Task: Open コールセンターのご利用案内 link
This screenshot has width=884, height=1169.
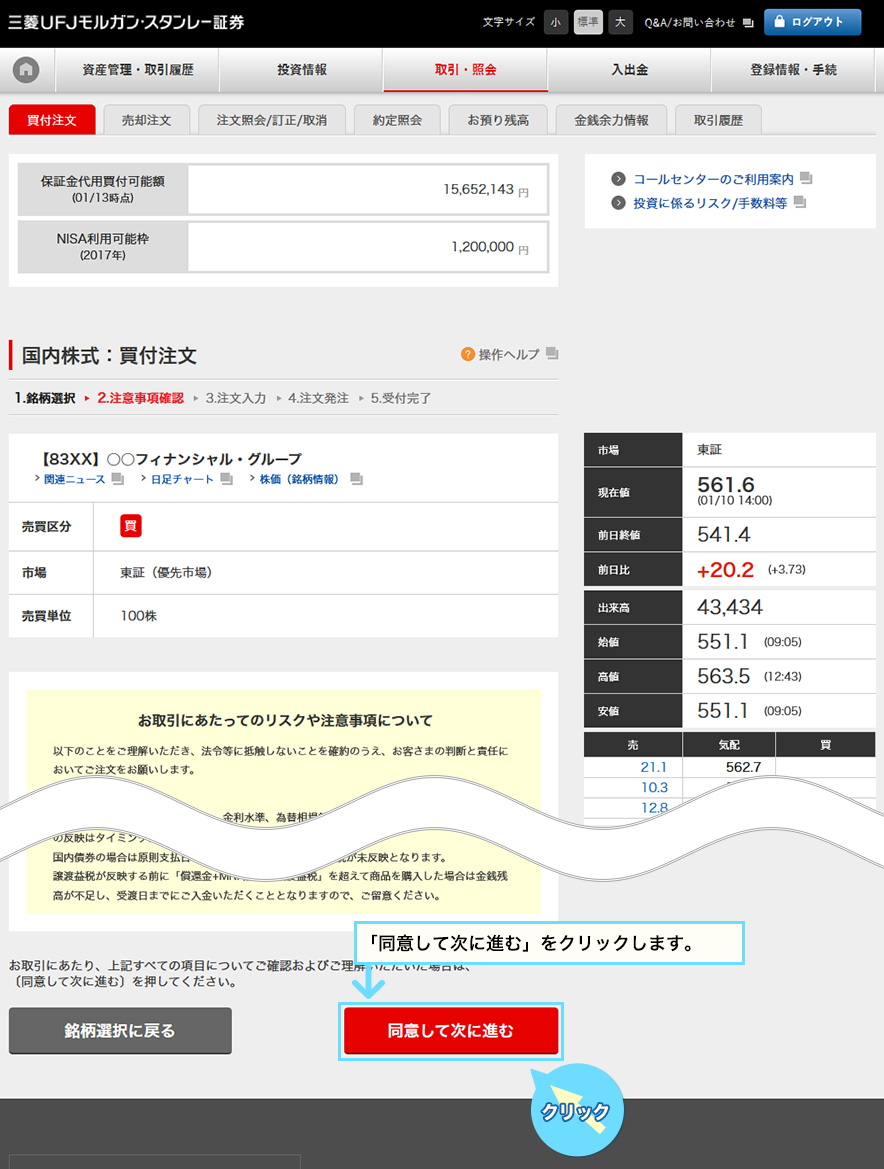Action: click(x=713, y=180)
